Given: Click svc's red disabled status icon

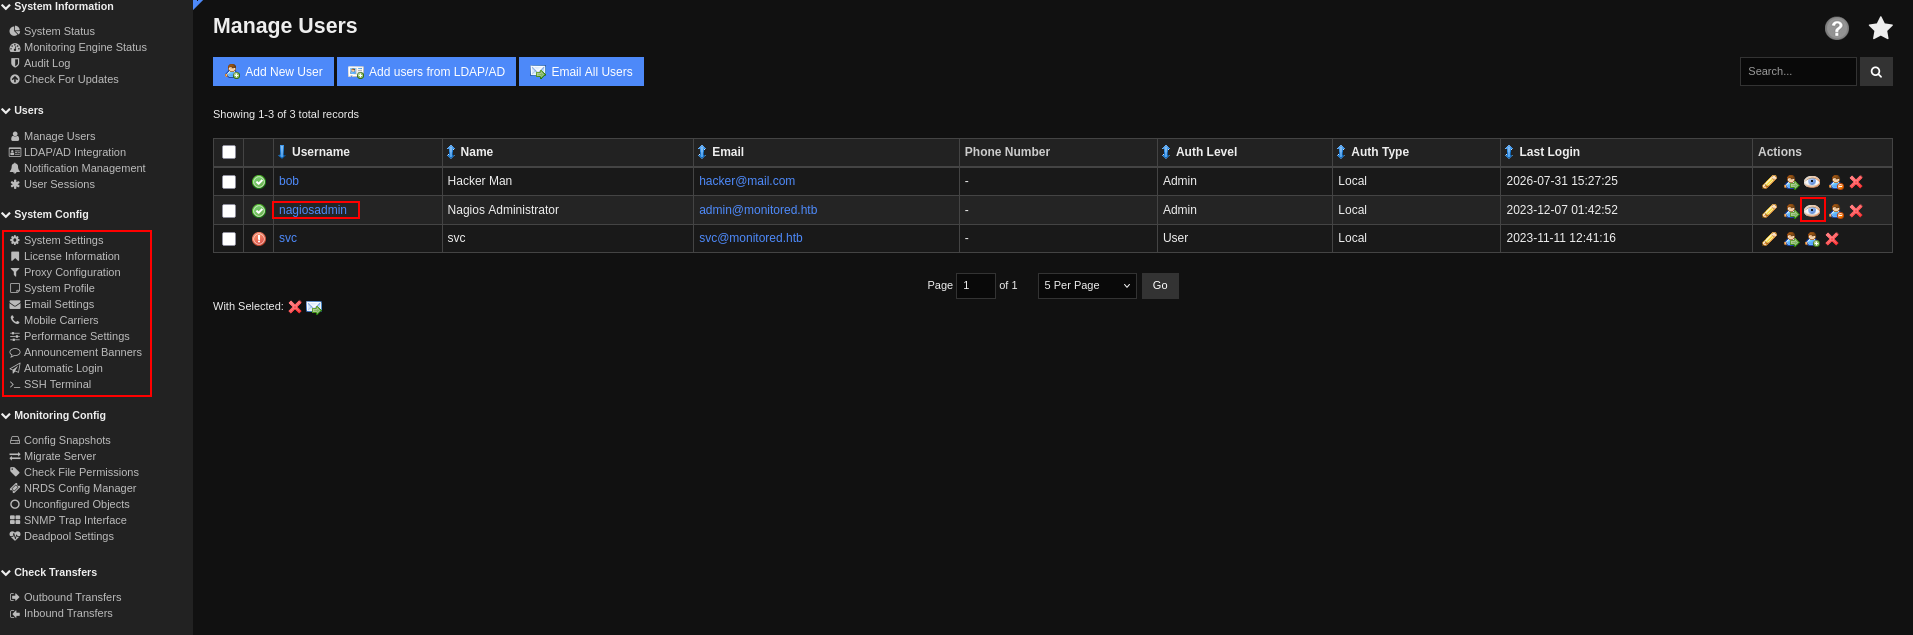Looking at the screenshot, I should click(x=259, y=239).
